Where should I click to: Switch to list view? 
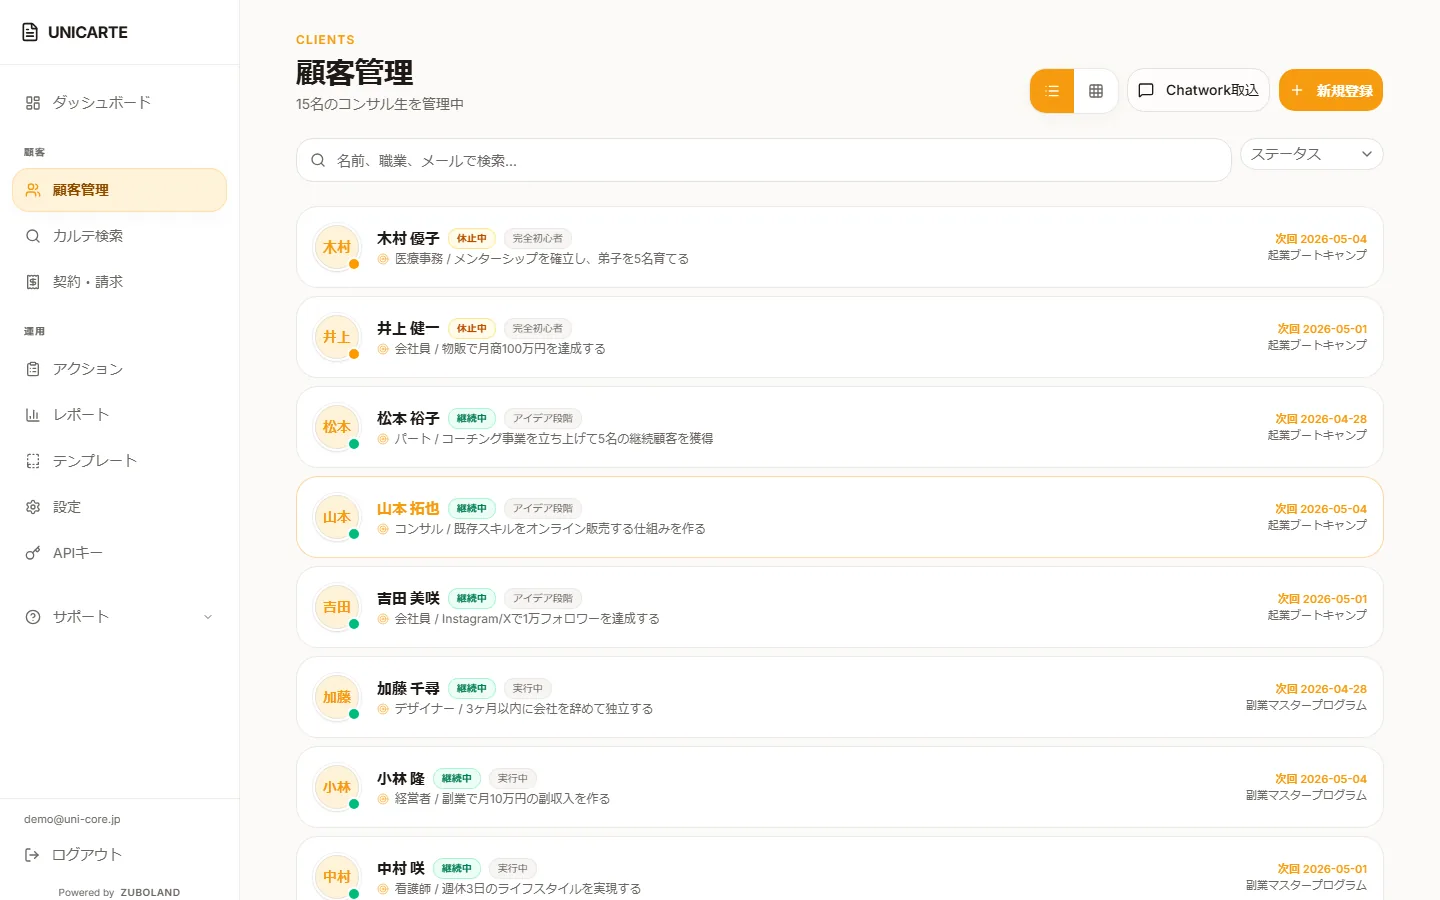coord(1052,91)
